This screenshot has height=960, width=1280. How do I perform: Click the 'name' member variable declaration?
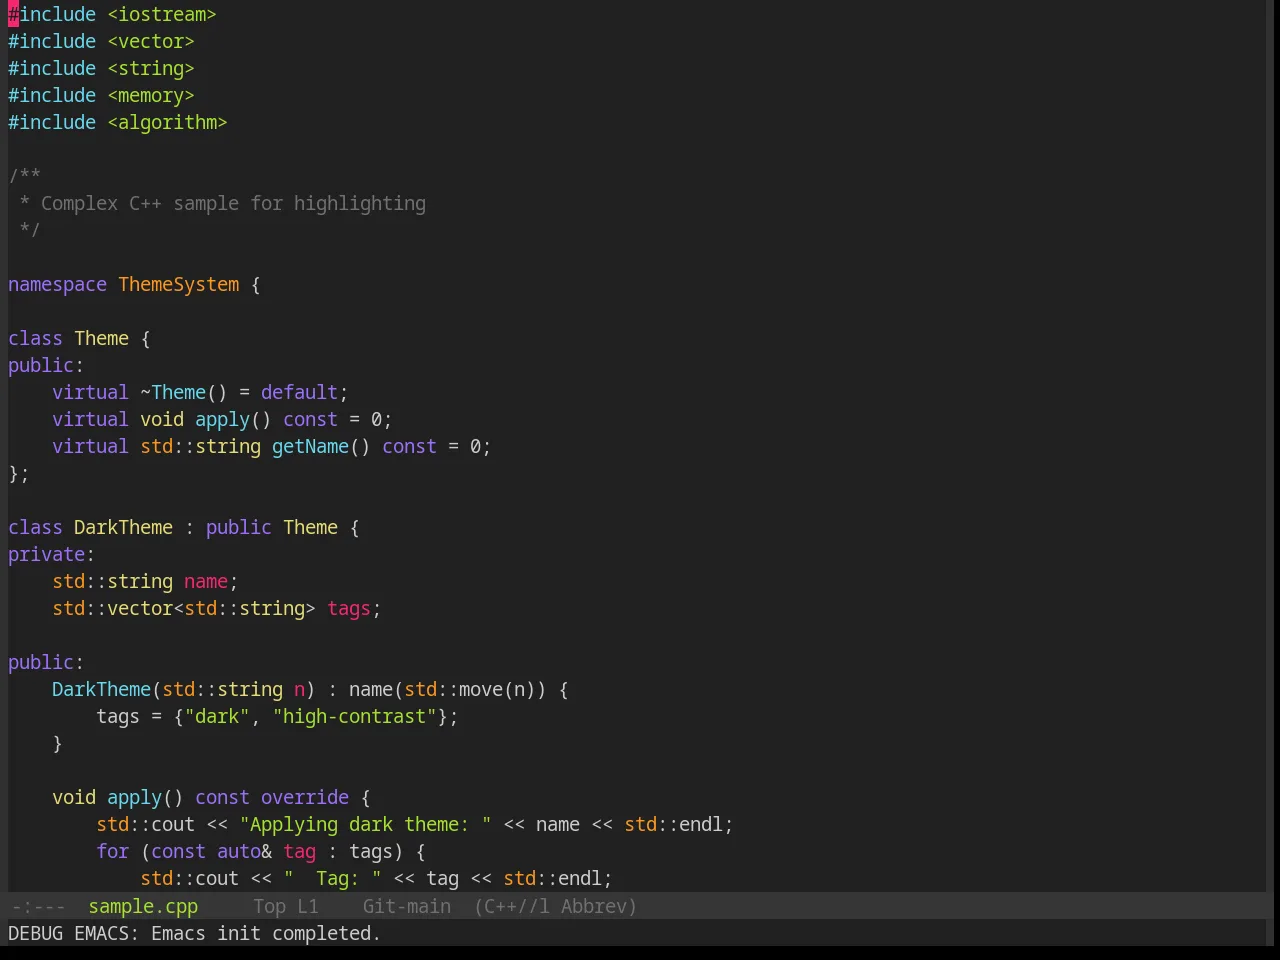206,581
